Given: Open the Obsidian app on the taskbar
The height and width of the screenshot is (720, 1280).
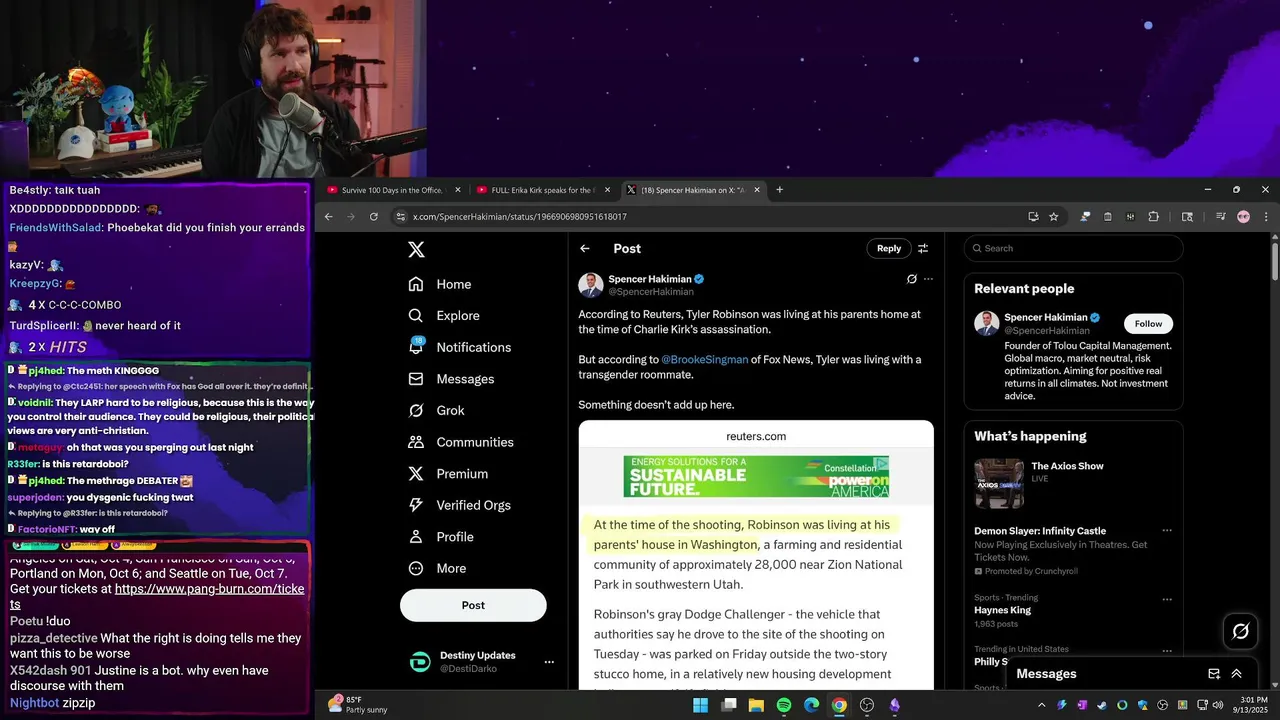Looking at the screenshot, I should point(895,705).
